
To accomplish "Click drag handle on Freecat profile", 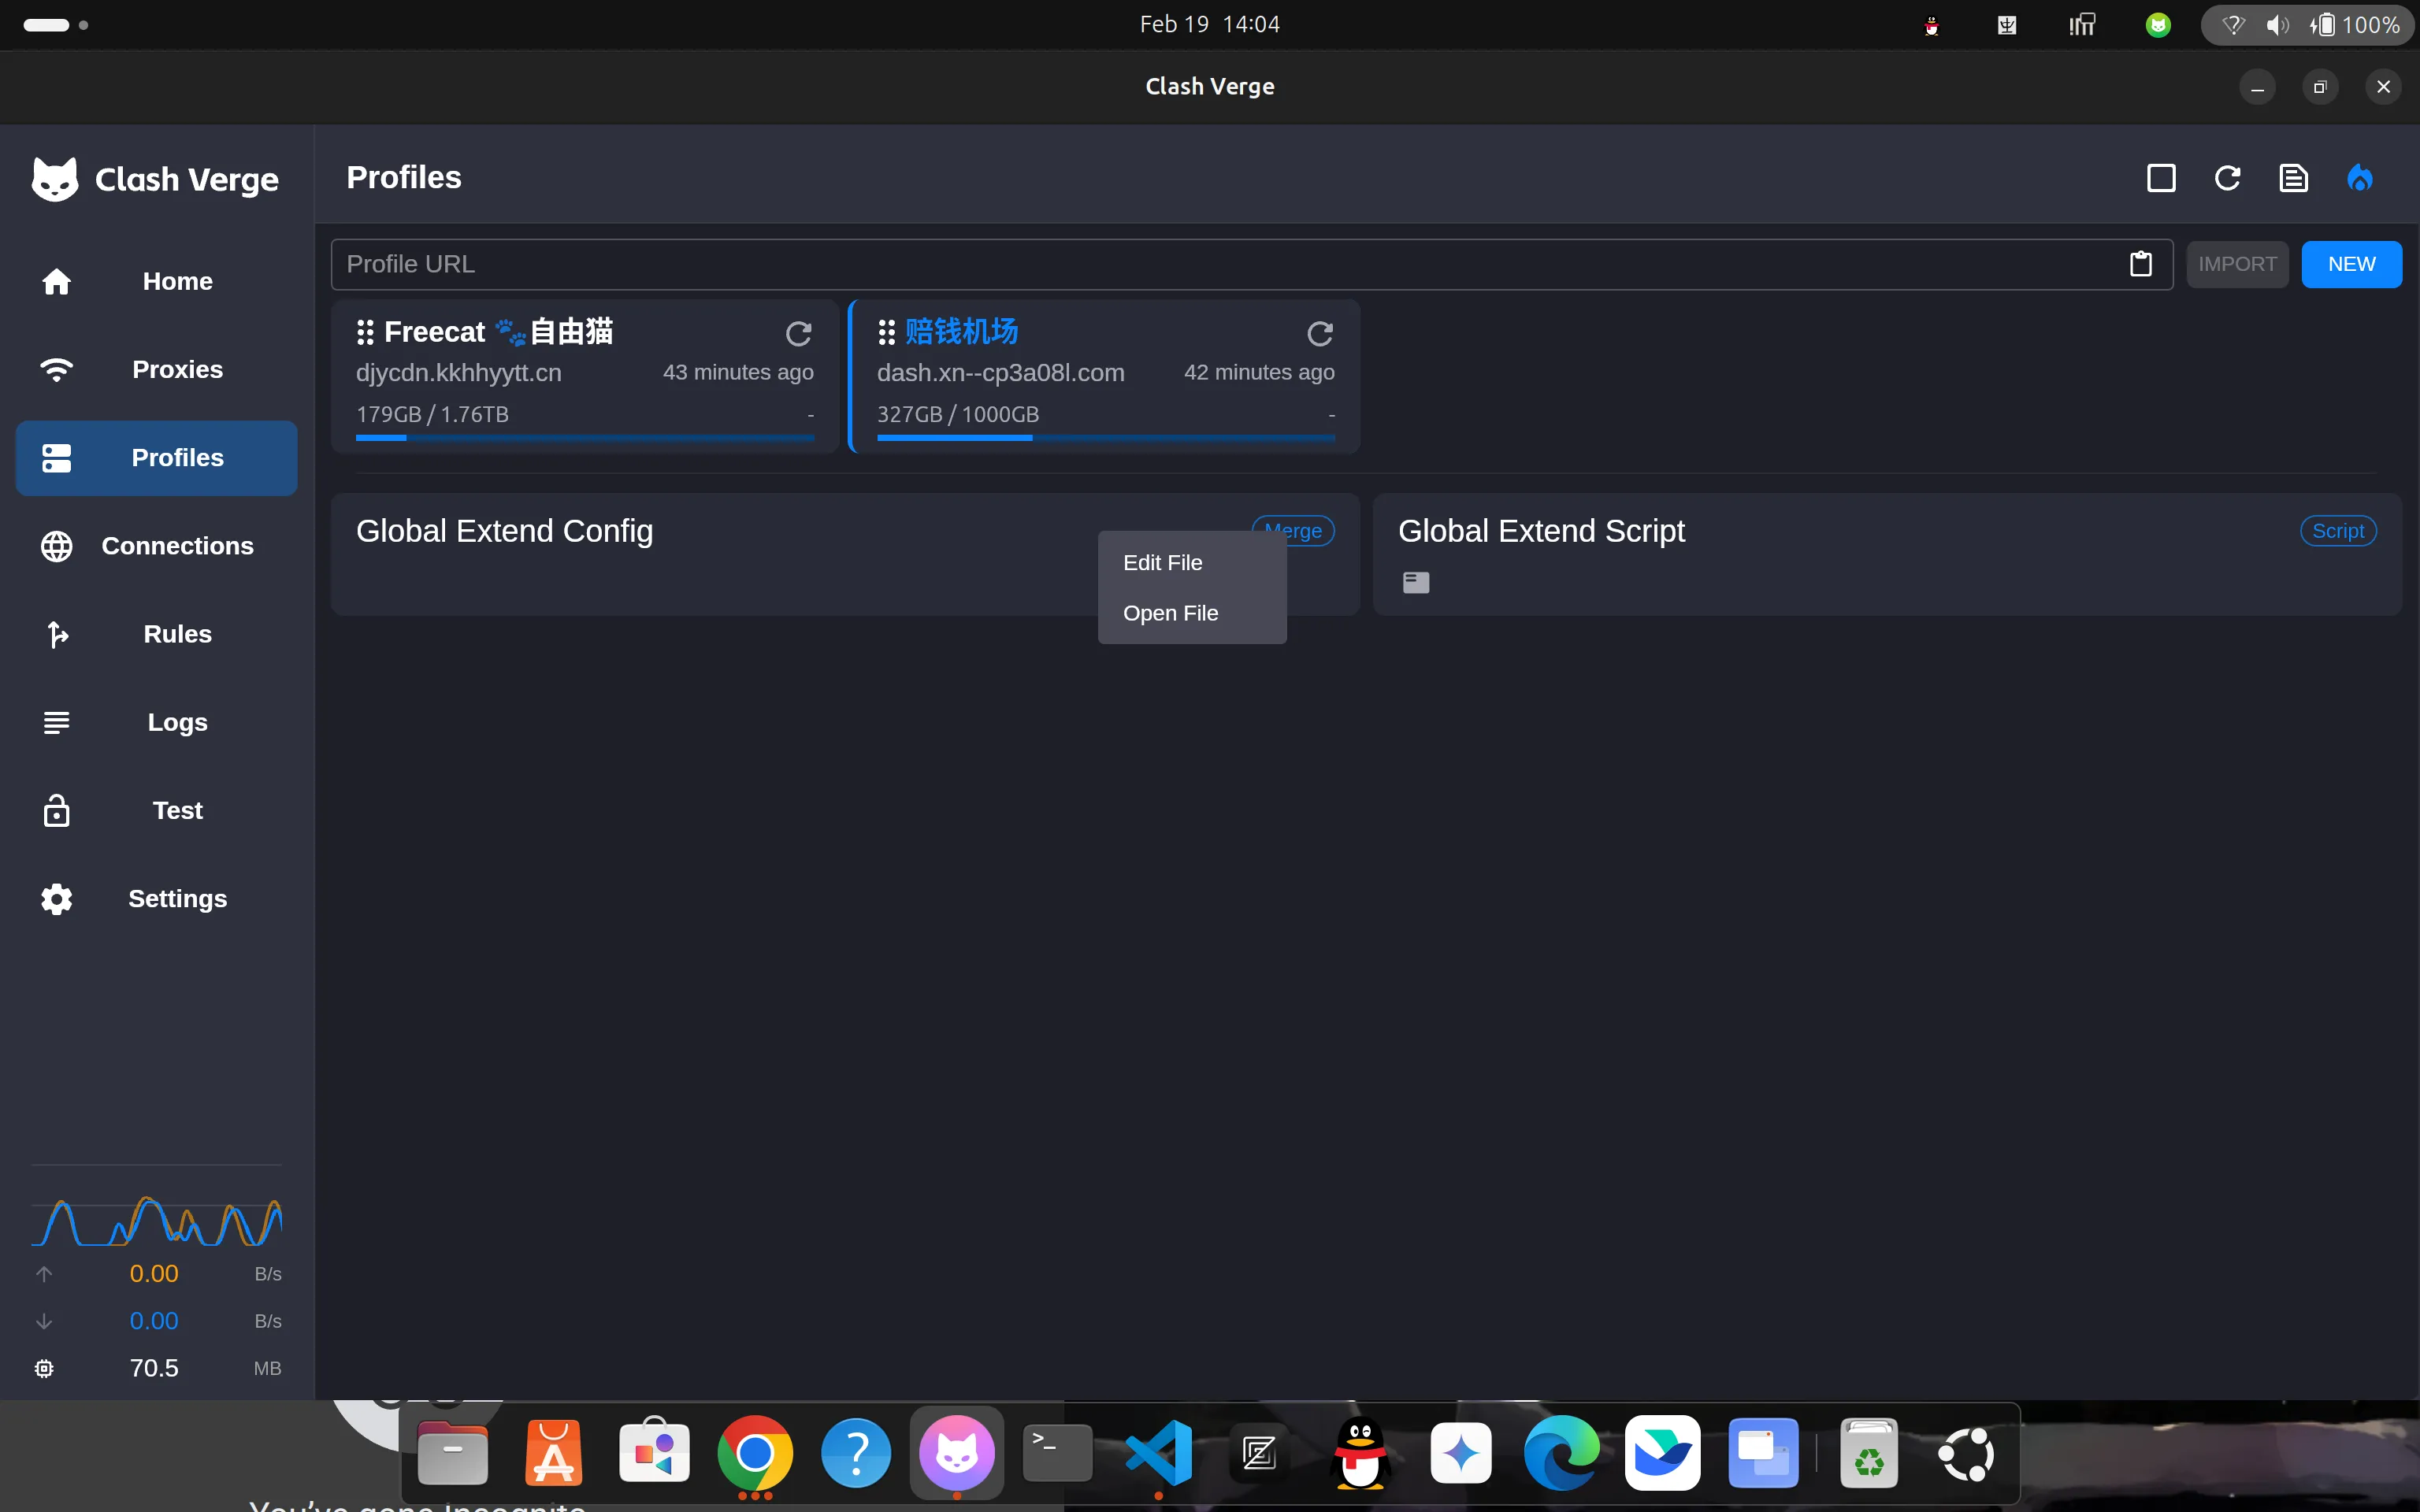I will tap(365, 332).
